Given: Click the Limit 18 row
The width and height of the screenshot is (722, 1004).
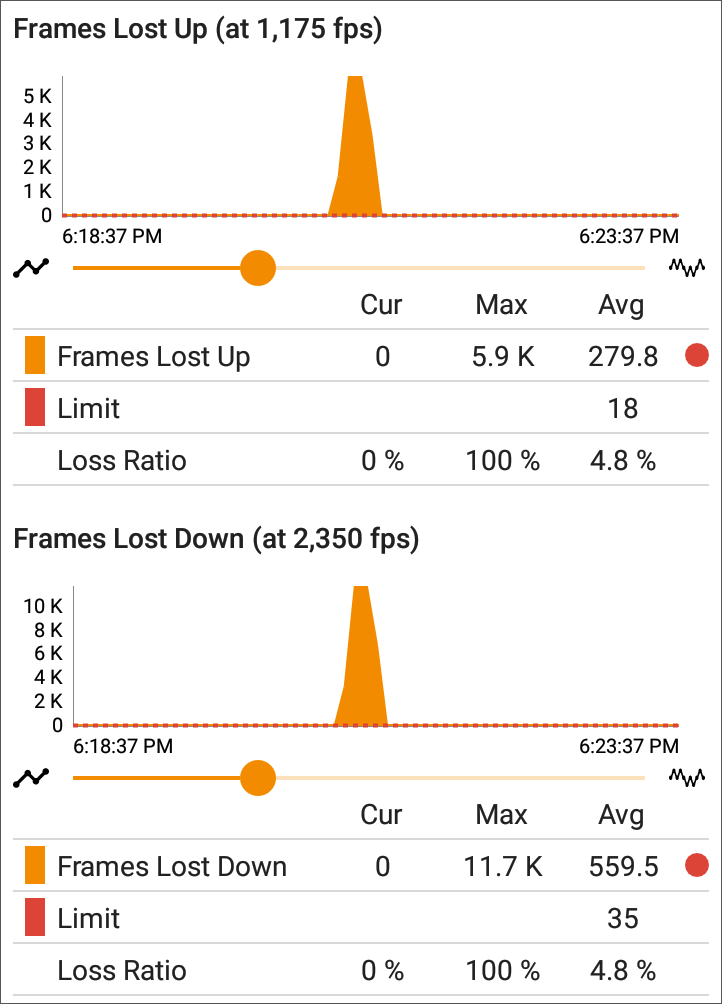Looking at the screenshot, I should [361, 407].
